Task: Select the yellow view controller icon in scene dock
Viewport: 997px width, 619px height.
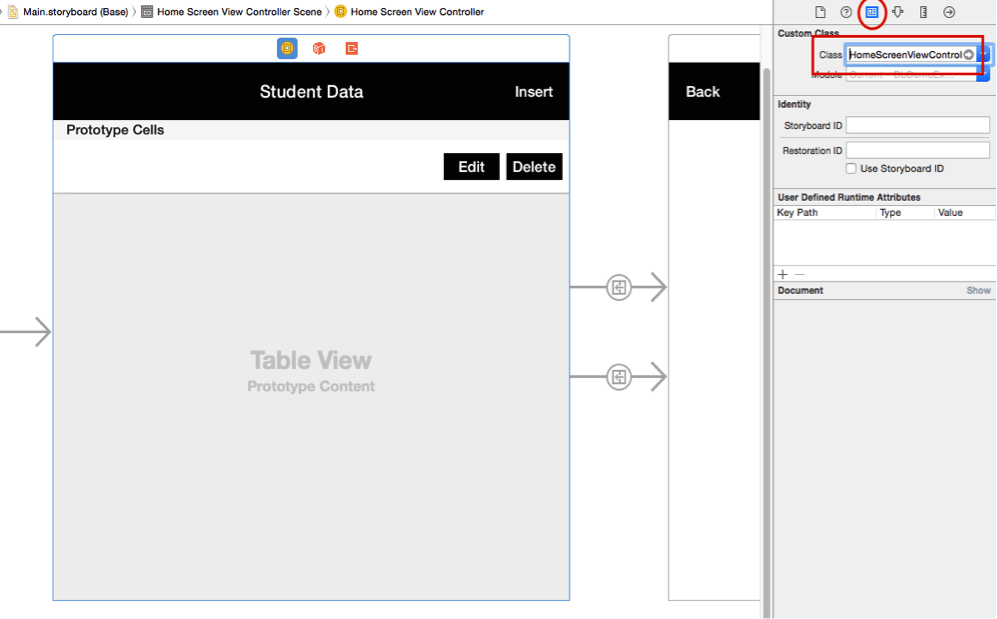Action: [287, 48]
